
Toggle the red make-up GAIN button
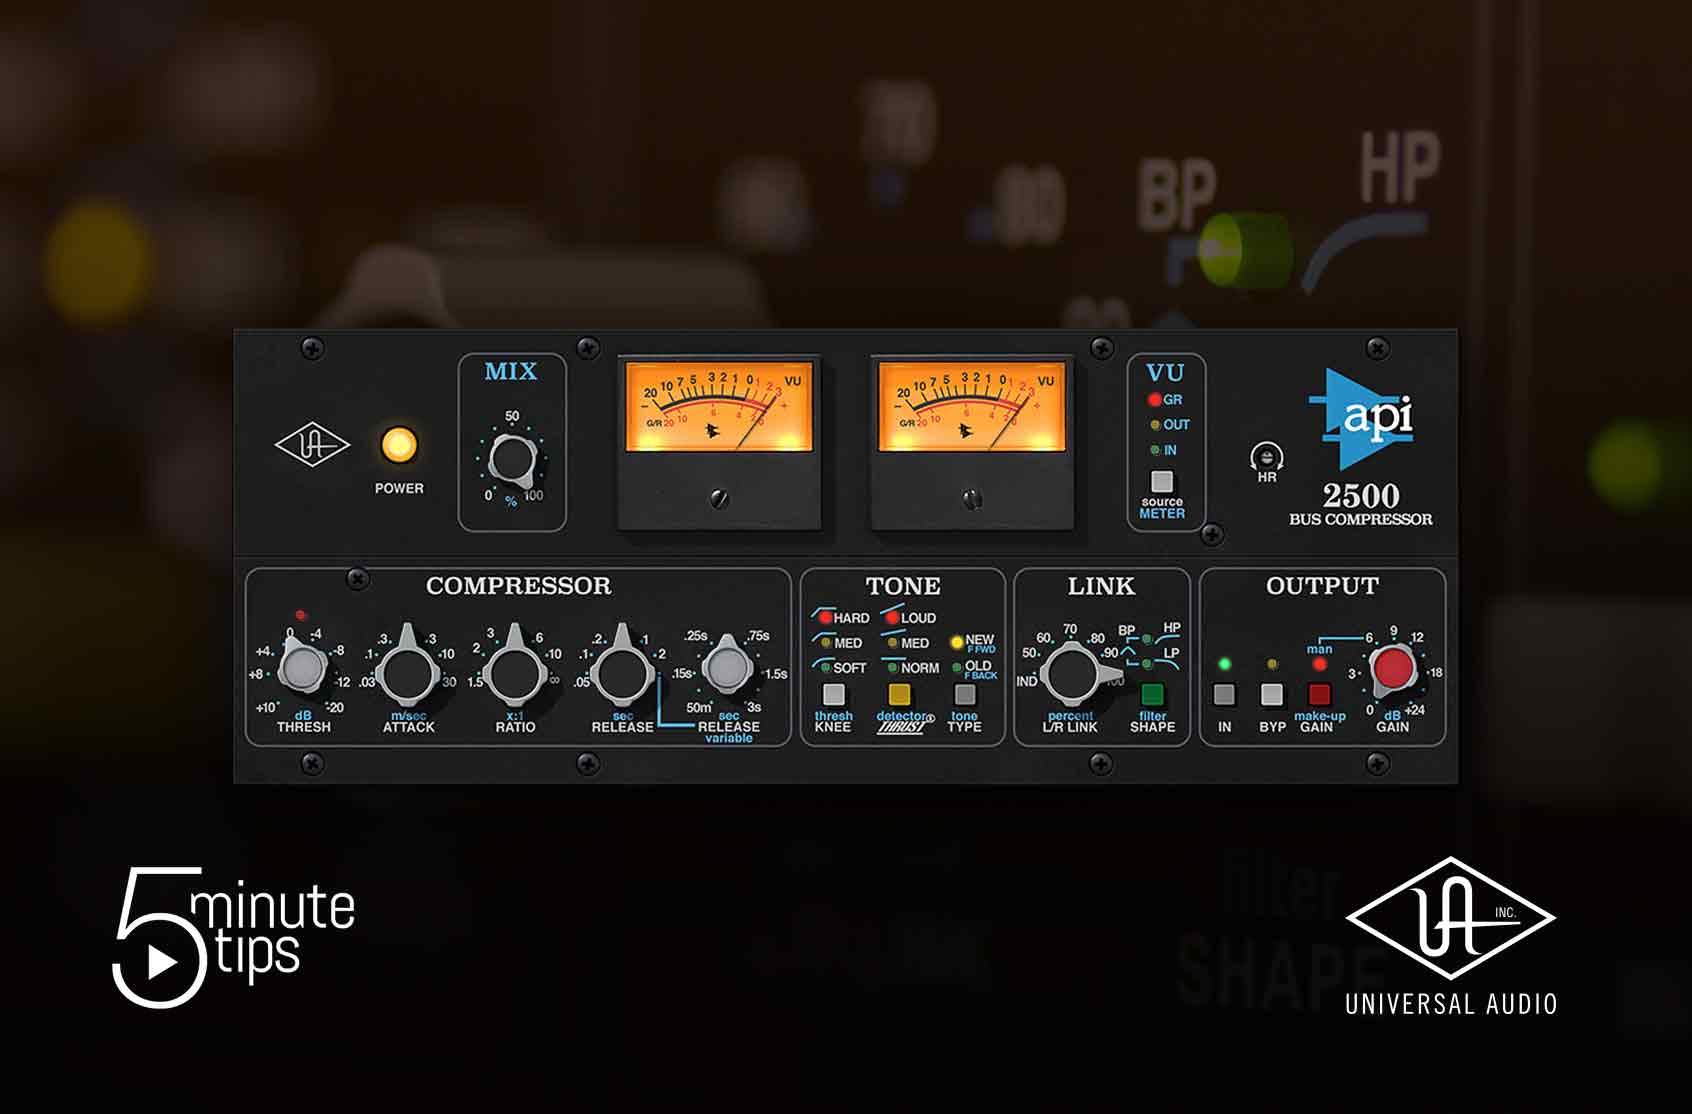[x=1319, y=694]
